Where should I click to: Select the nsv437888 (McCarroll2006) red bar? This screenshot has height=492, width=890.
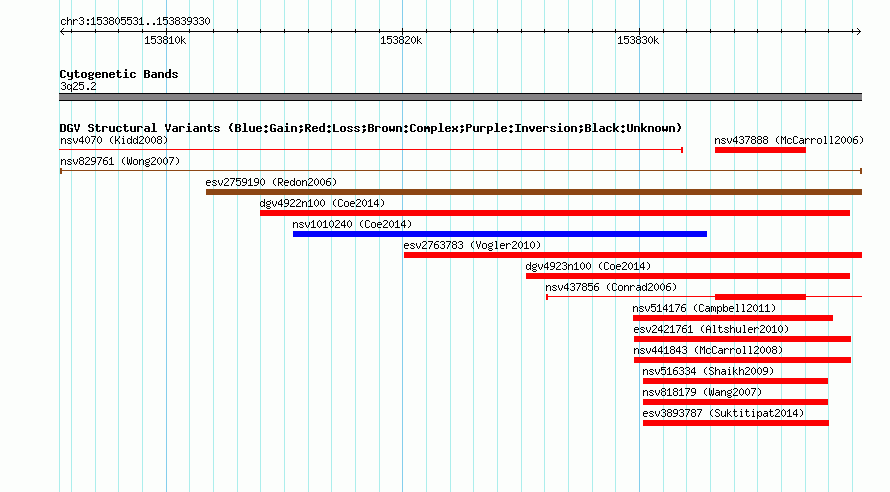point(760,150)
